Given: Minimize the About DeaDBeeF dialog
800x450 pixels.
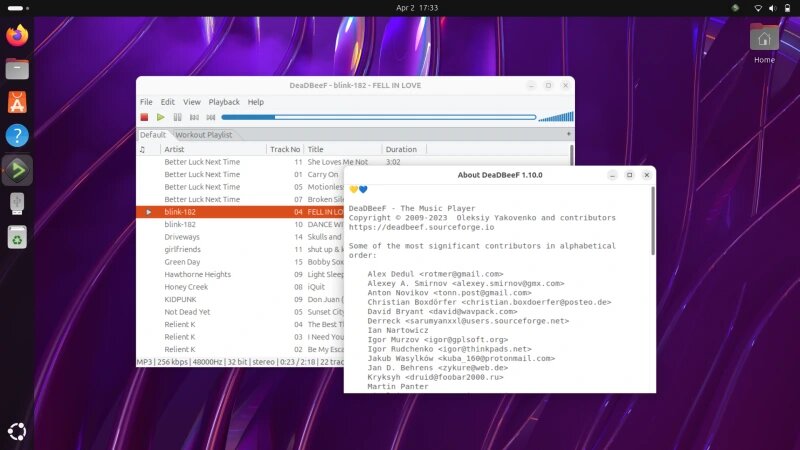Looking at the screenshot, I should point(612,175).
